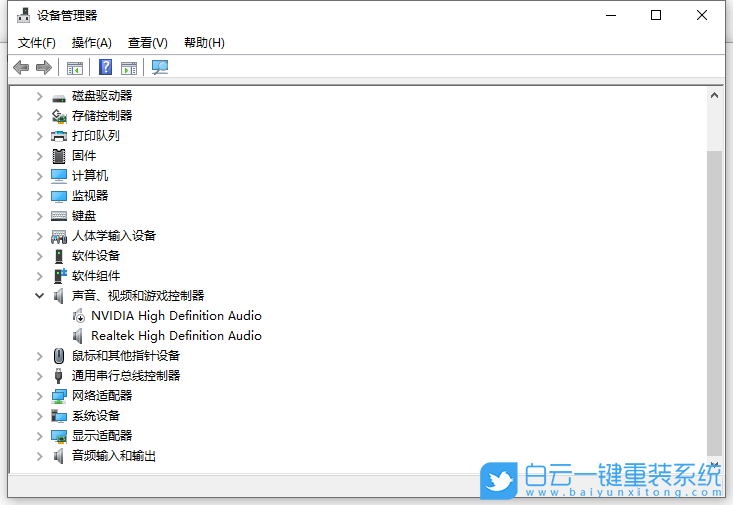Click the blue Help question mark icon
Image resolution: width=733 pixels, height=505 pixels.
106,67
